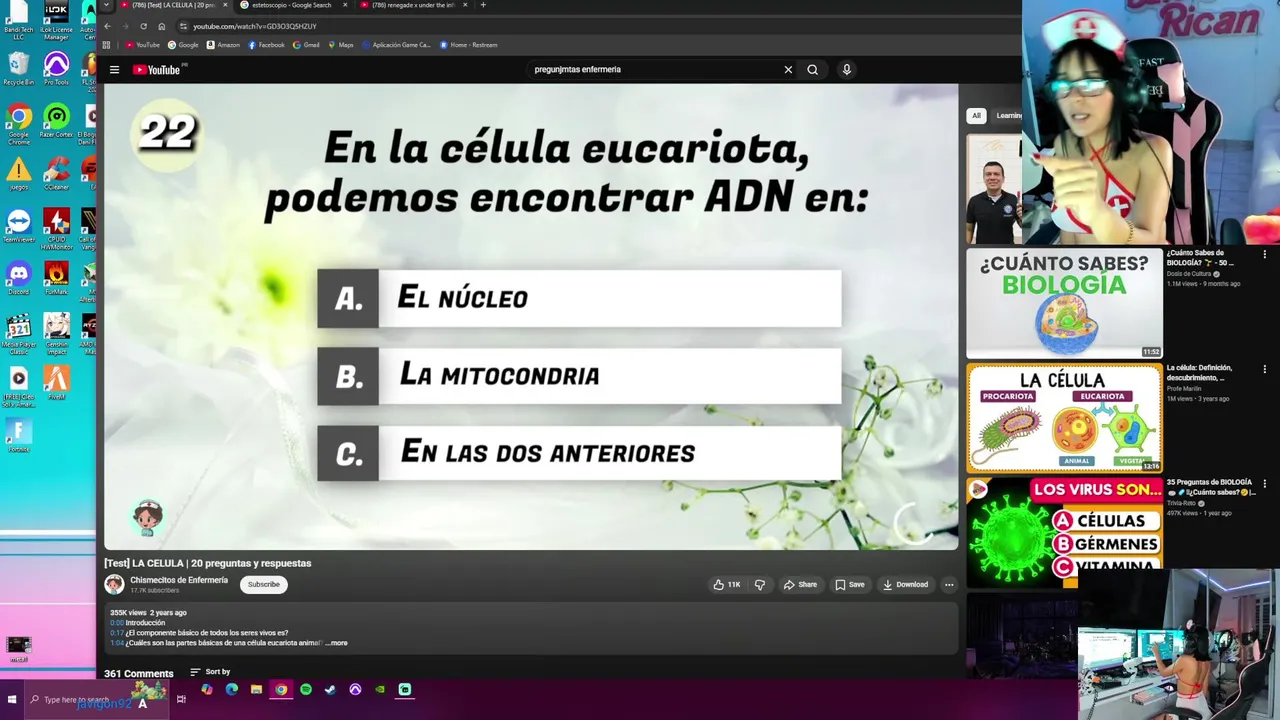1280x720 pixels.
Task: Open Chismecitos de Enfermería channel name
Action: (x=179, y=580)
